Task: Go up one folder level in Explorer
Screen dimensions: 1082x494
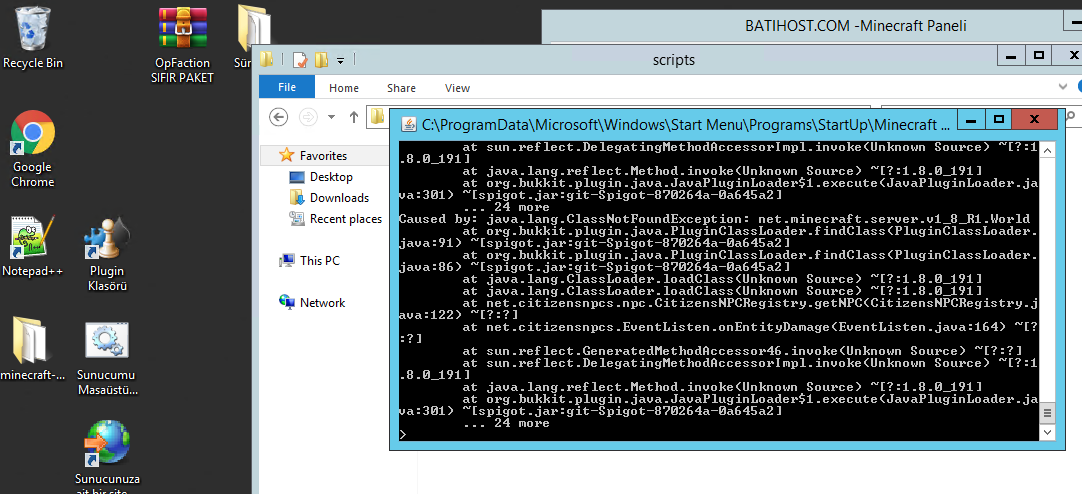Action: coord(354,117)
